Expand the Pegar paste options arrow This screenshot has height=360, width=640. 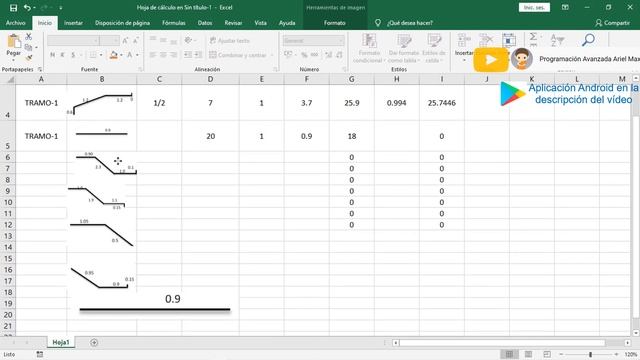click(x=13, y=60)
